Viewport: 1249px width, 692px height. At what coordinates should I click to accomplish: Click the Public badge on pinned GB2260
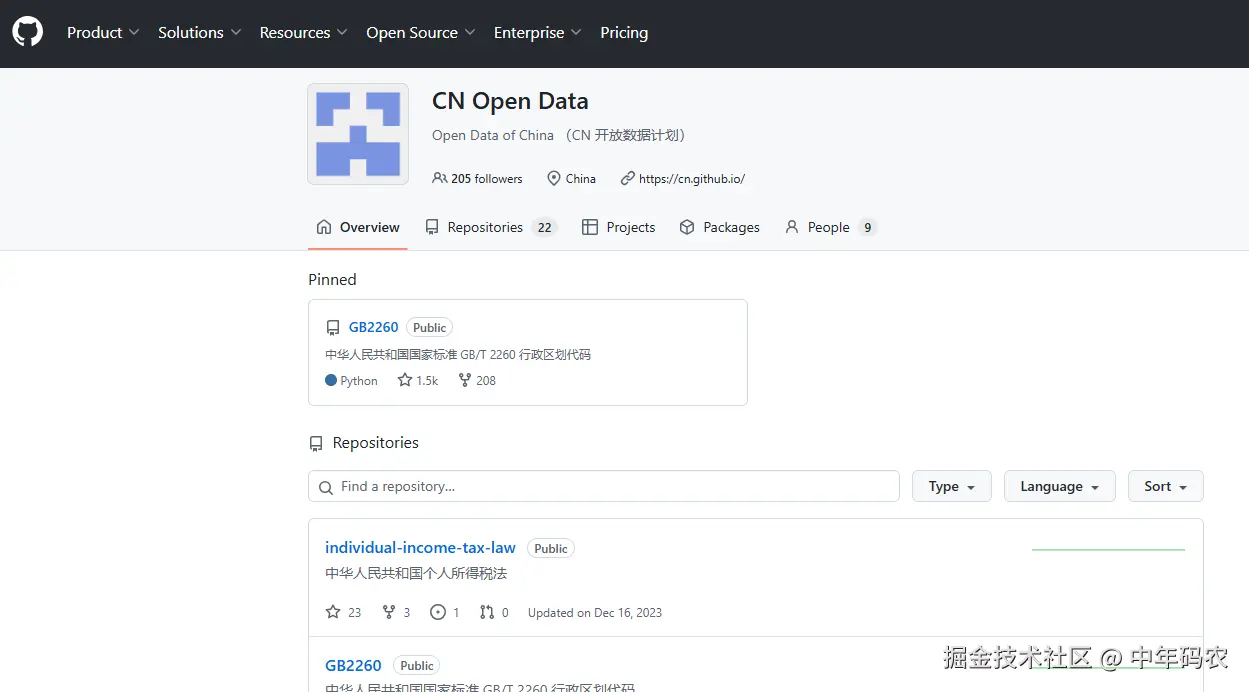pos(430,327)
